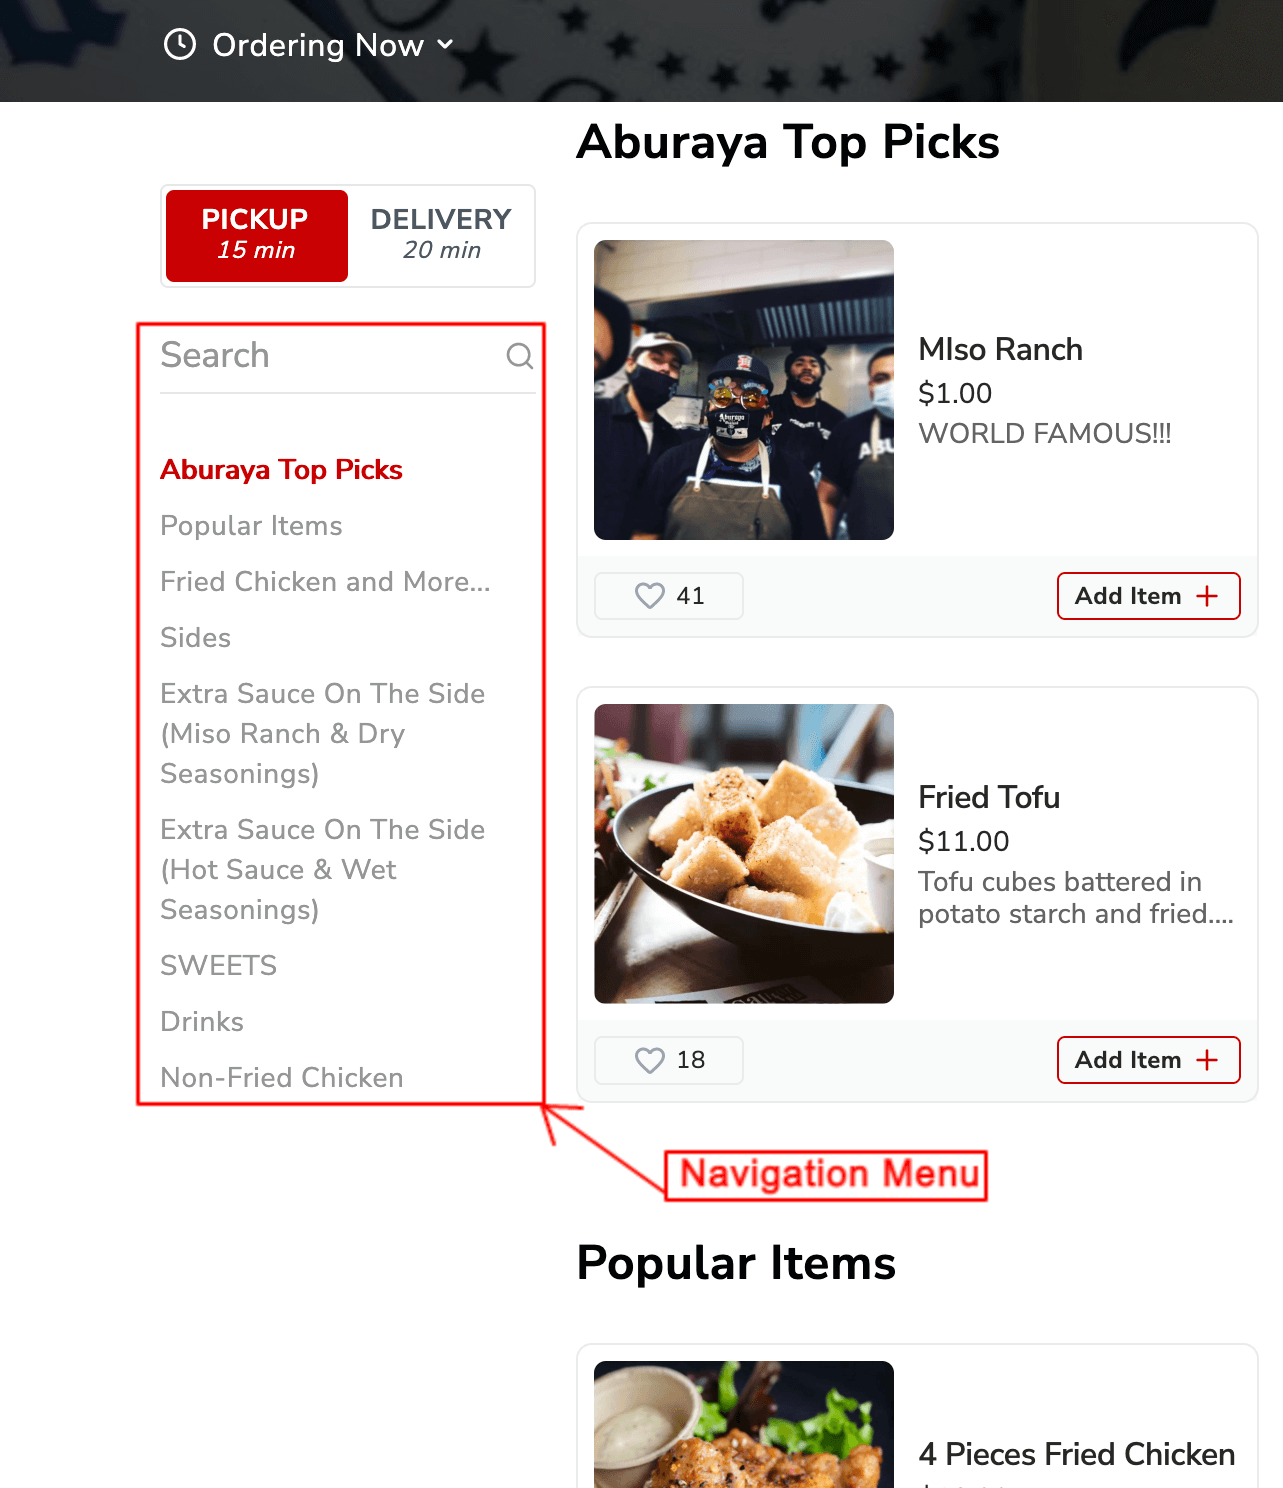This screenshot has height=1488, width=1283.
Task: Expand the Ordering Now dropdown chevron
Action: tap(445, 45)
